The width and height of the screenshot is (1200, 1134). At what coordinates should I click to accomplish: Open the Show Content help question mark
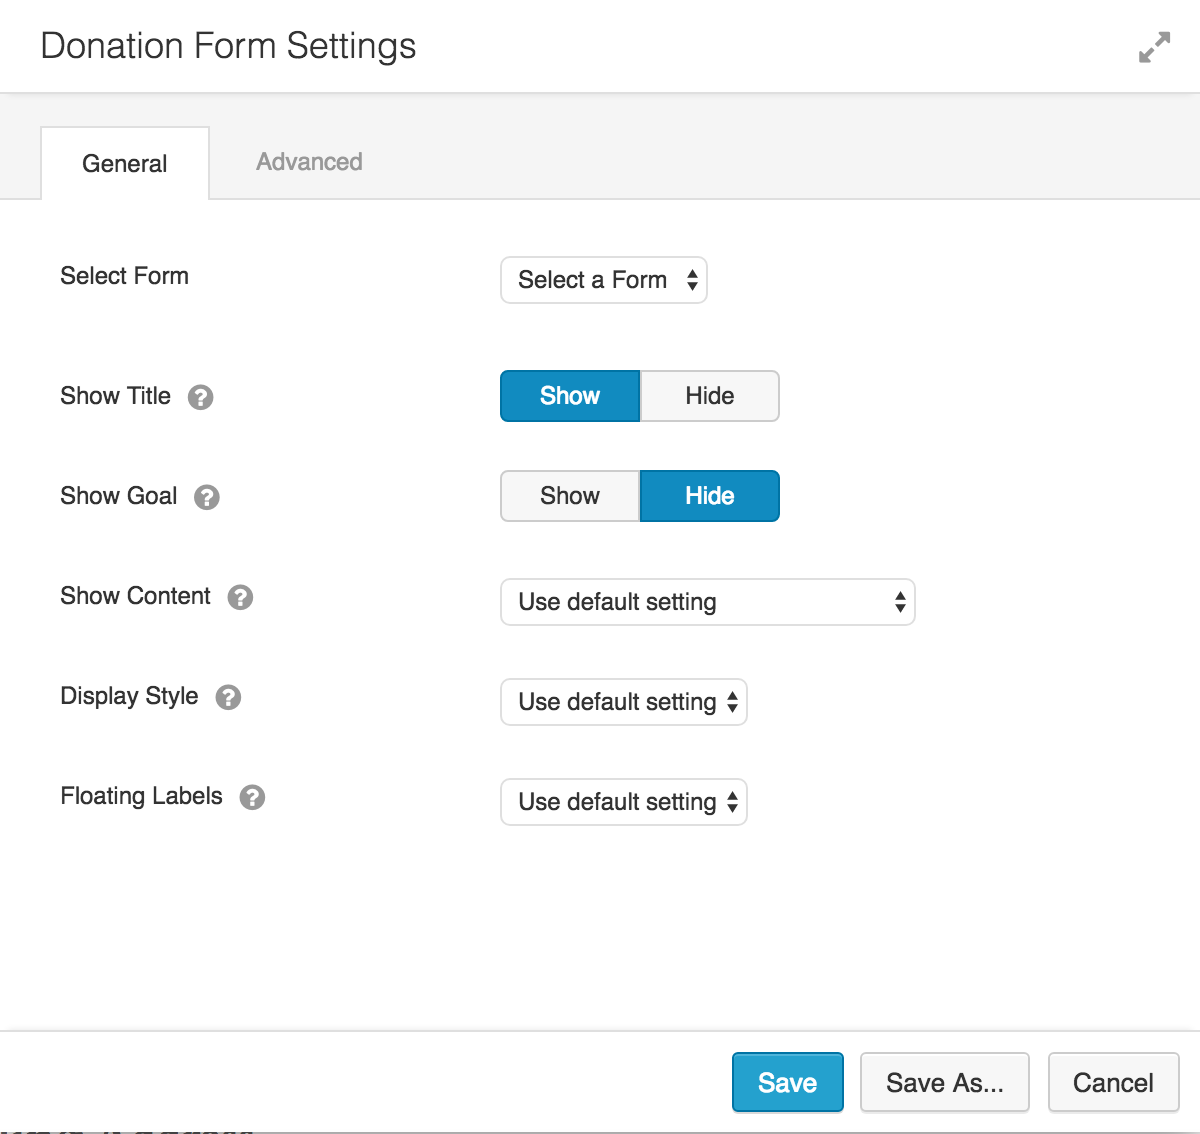[x=240, y=597]
